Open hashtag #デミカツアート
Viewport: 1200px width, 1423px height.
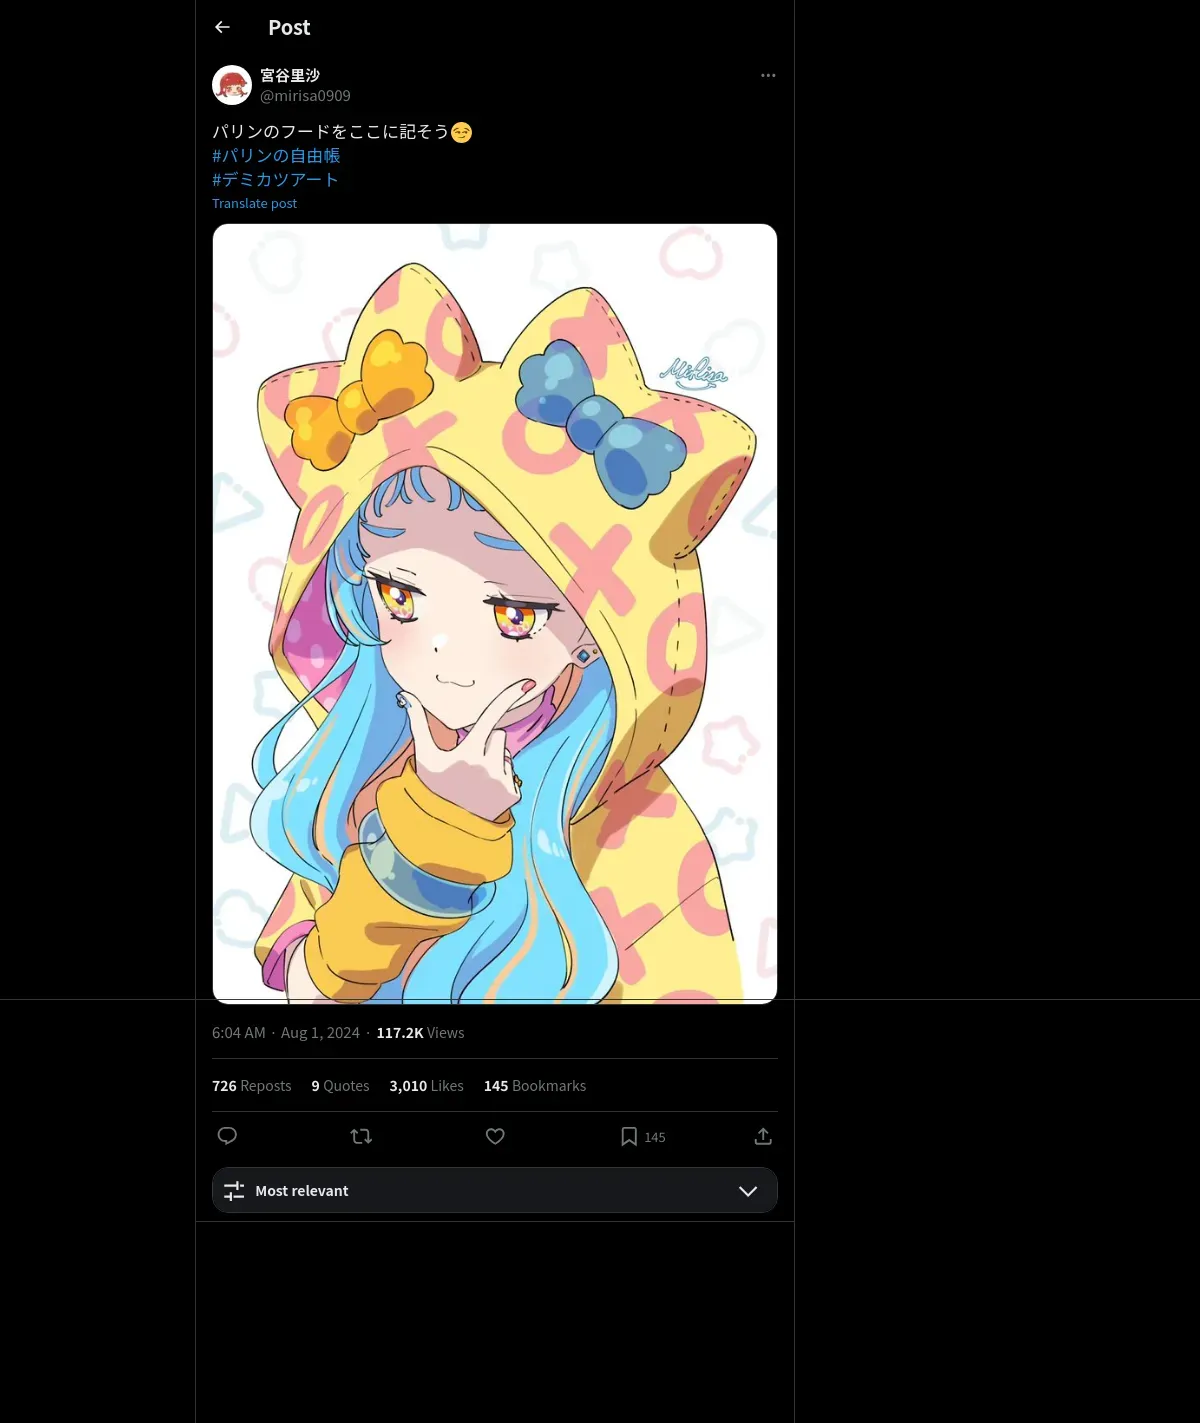275,180
